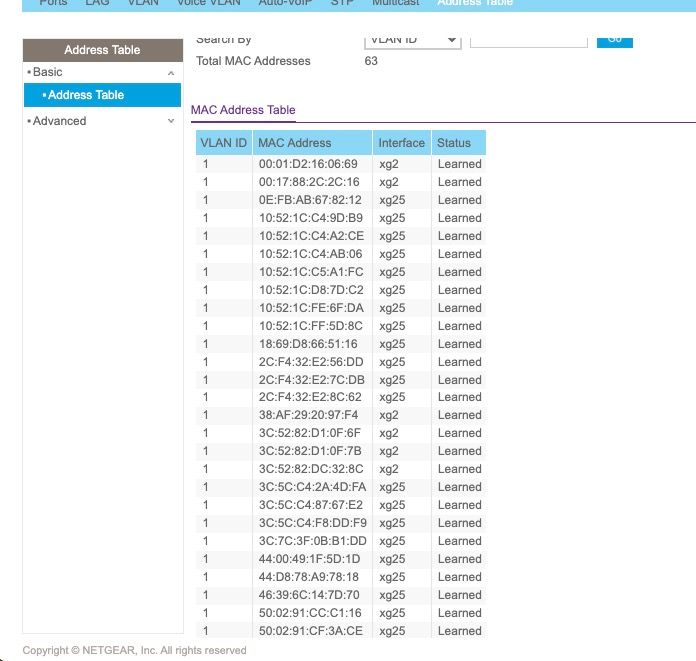This screenshot has width=696, height=661.
Task: Click Learned status in the 18:69:D8:66:51:16 row
Action: (x=459, y=344)
